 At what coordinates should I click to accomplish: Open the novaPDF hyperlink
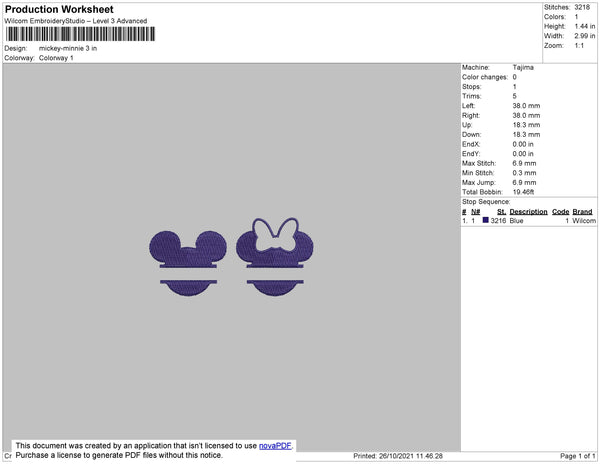click(275, 446)
